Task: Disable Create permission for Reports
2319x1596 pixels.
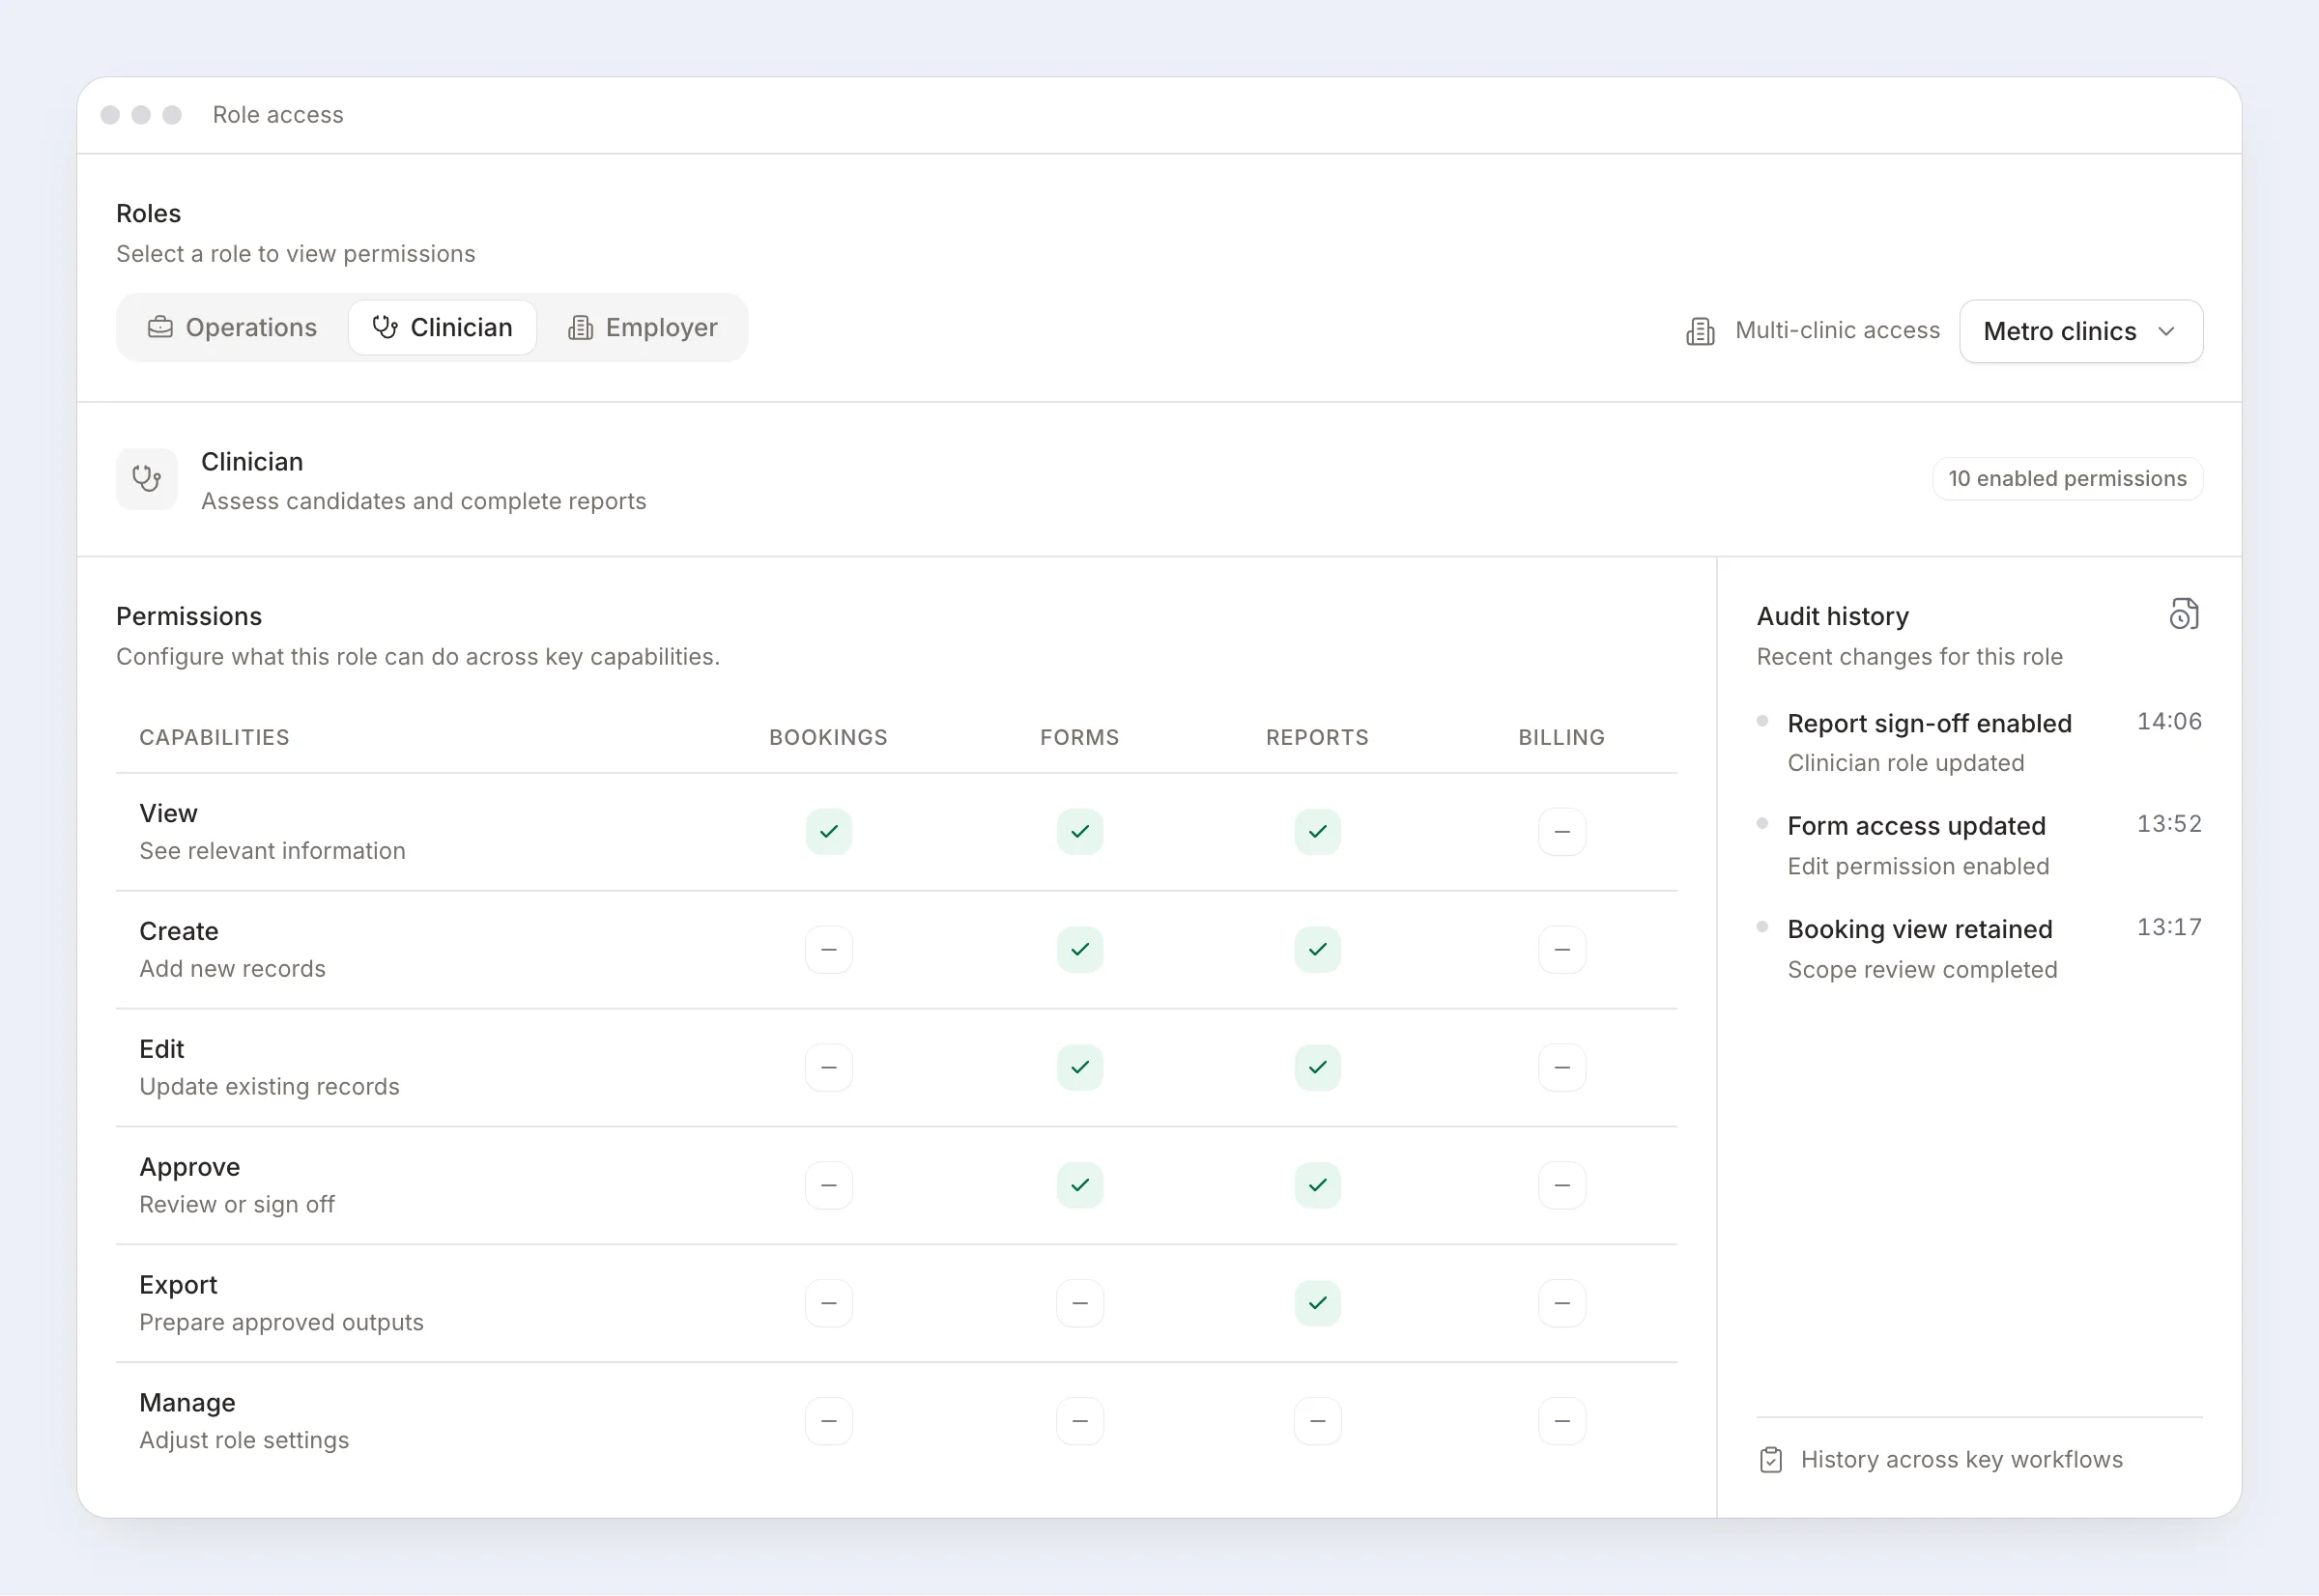Action: 1318,950
